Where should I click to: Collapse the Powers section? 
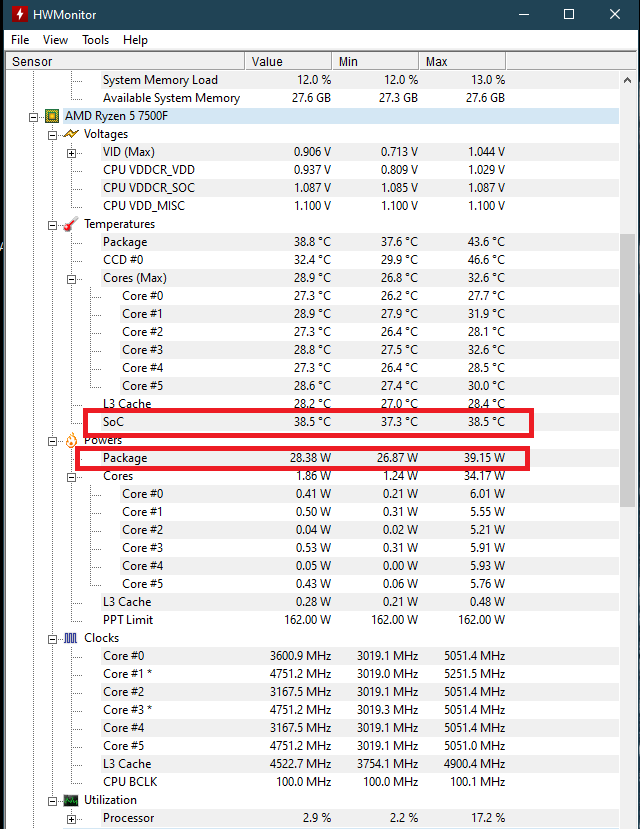[x=52, y=441]
